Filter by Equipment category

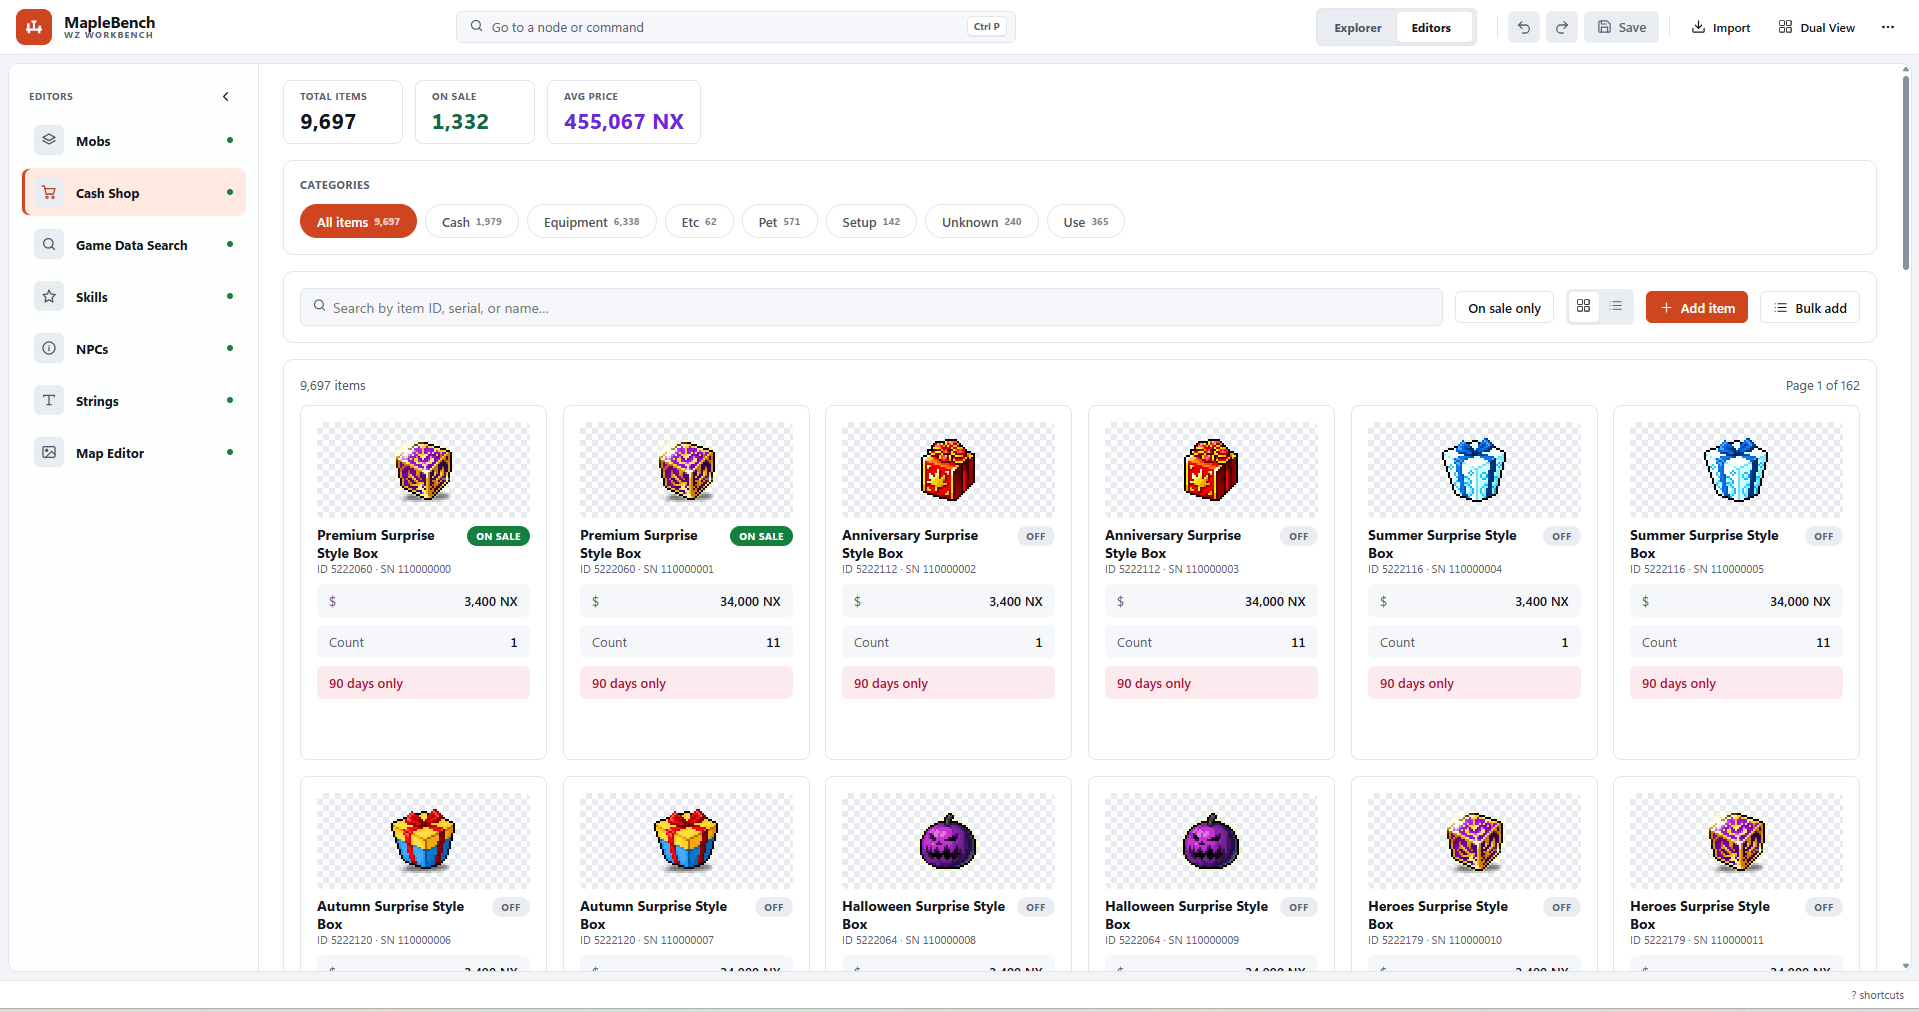[591, 222]
